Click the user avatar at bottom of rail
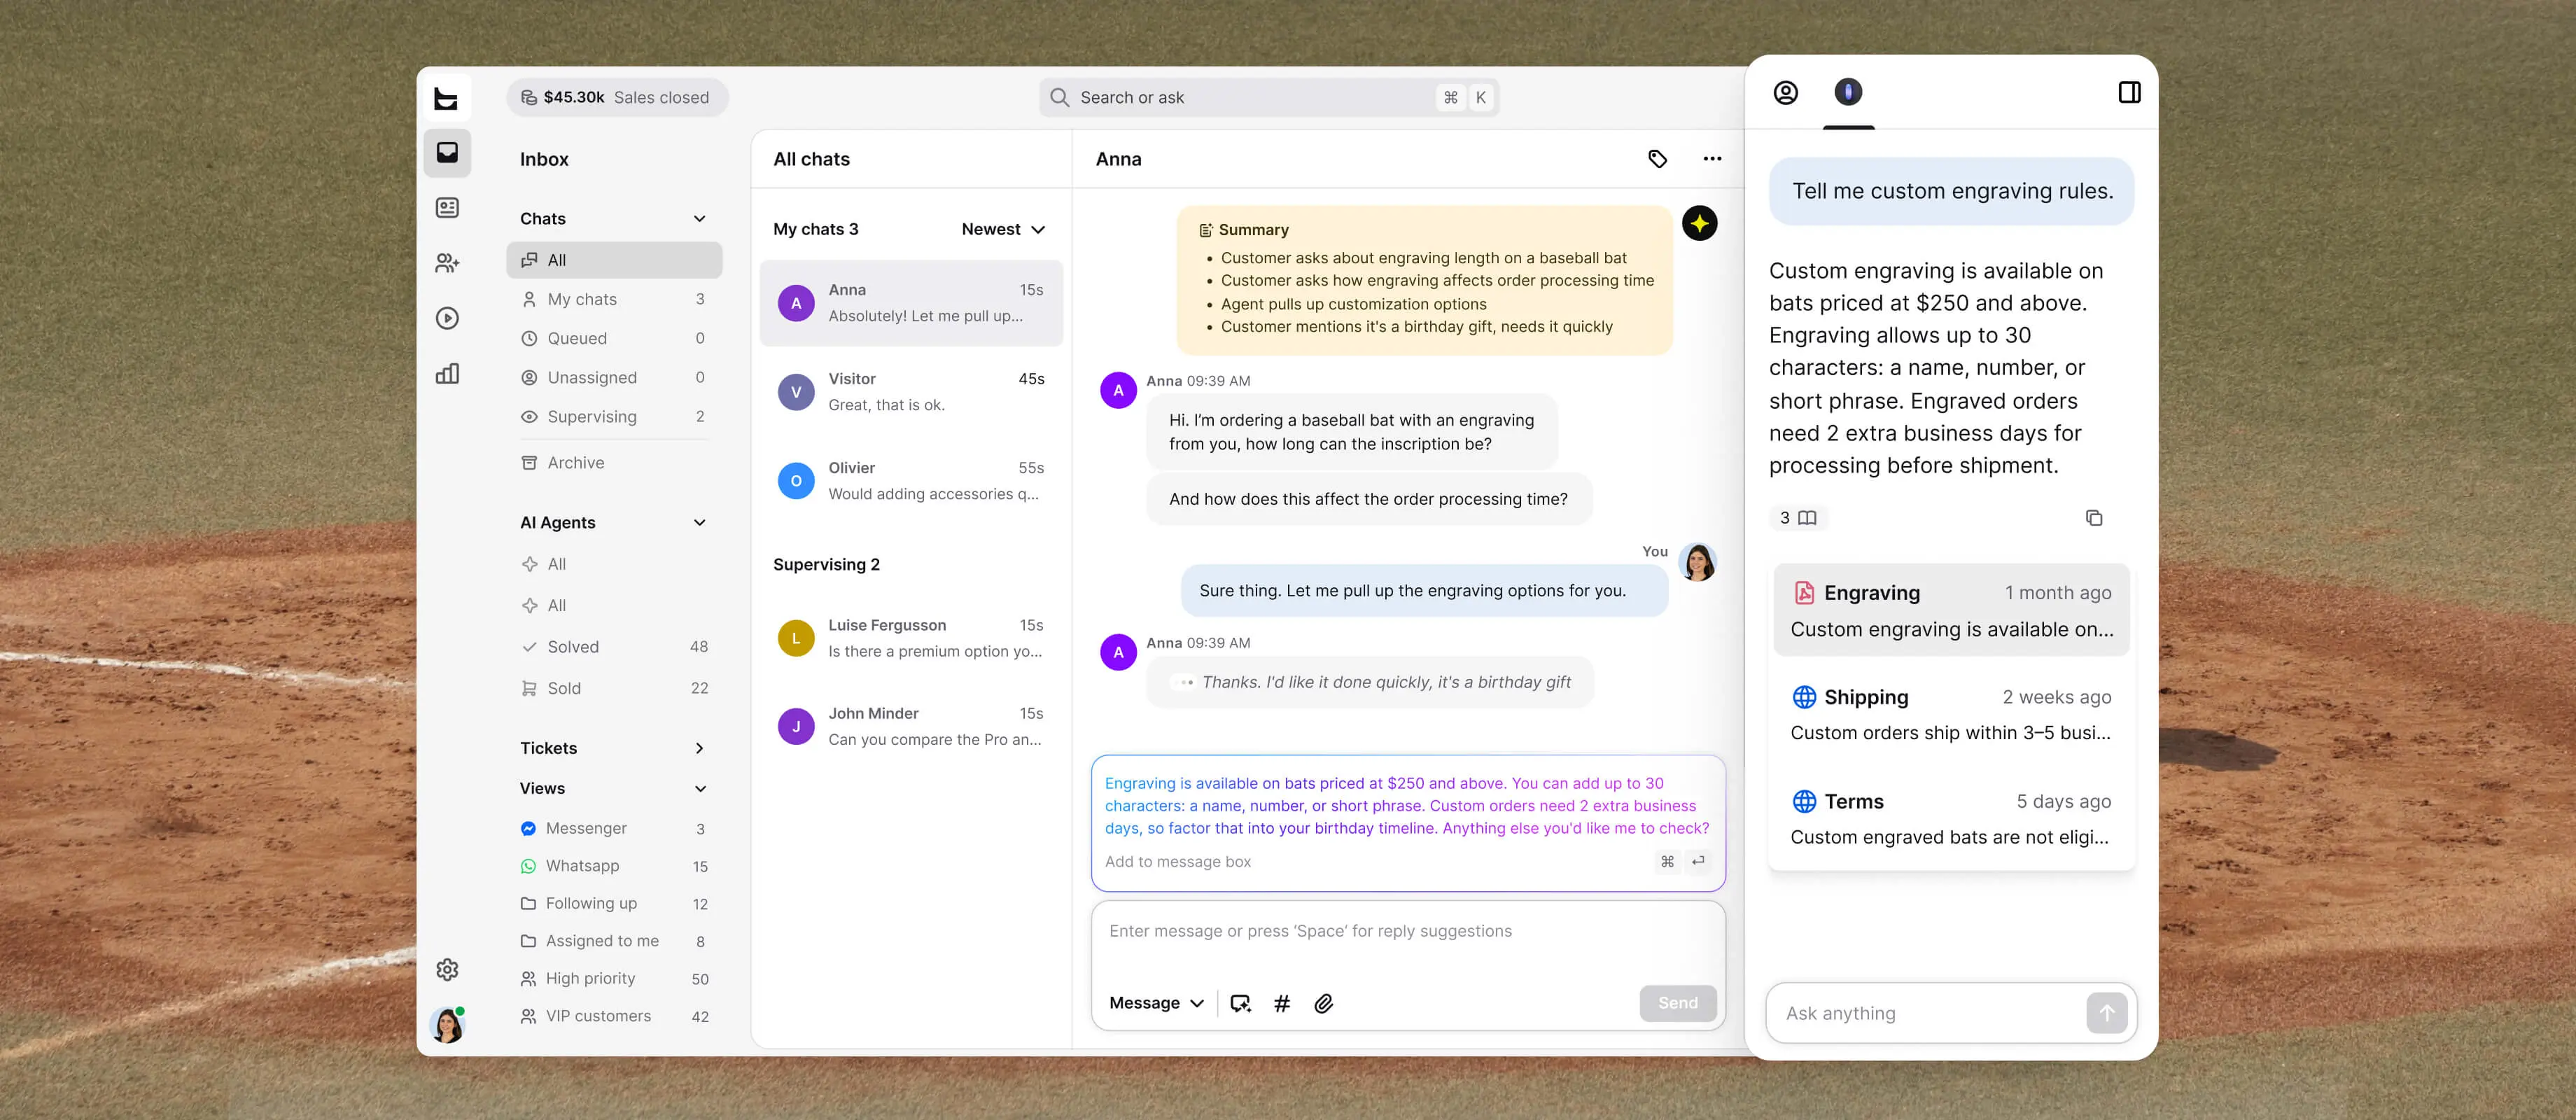The height and width of the screenshot is (1120, 2576). click(447, 1025)
